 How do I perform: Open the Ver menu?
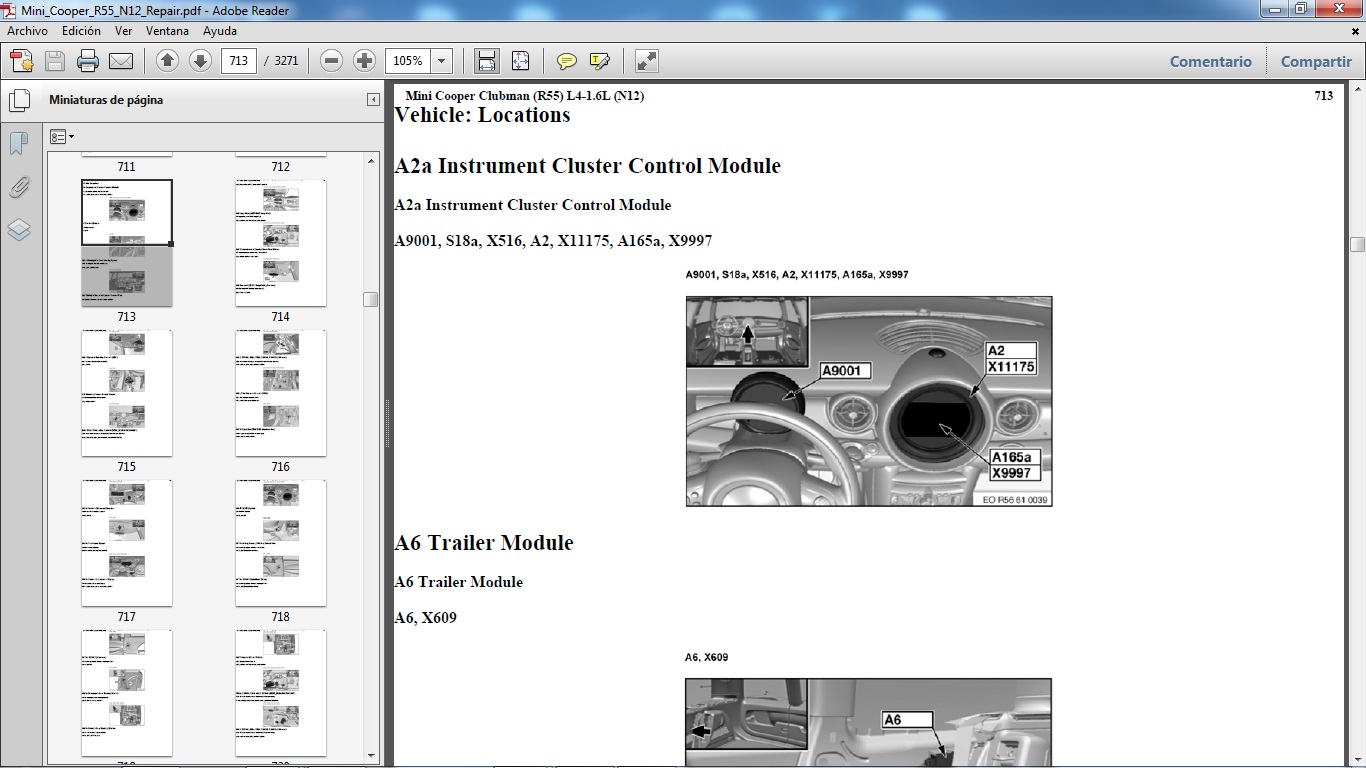click(124, 31)
